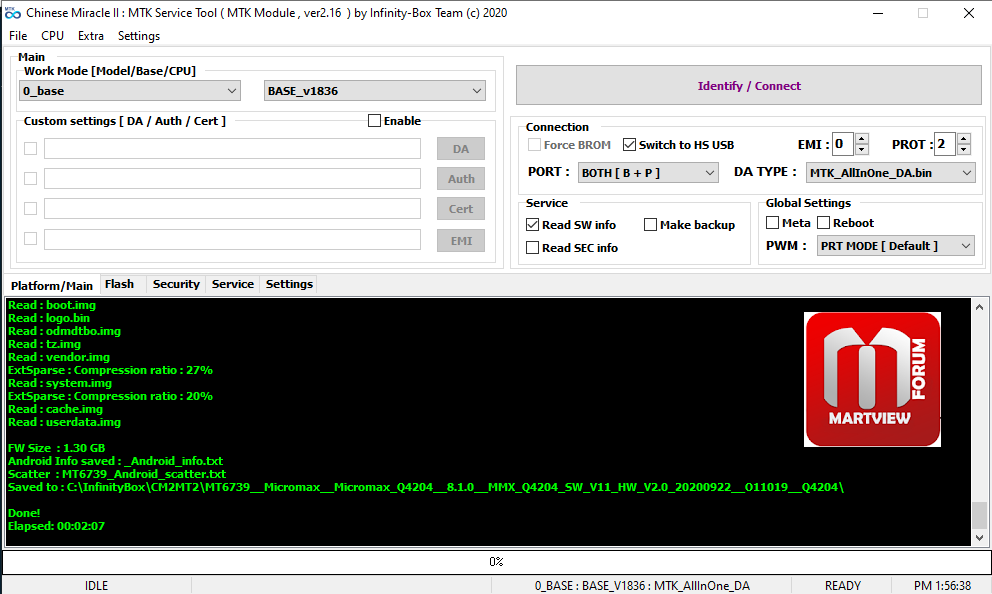This screenshot has width=992, height=594.
Task: Click the READY status bar entry
Action: (x=843, y=586)
